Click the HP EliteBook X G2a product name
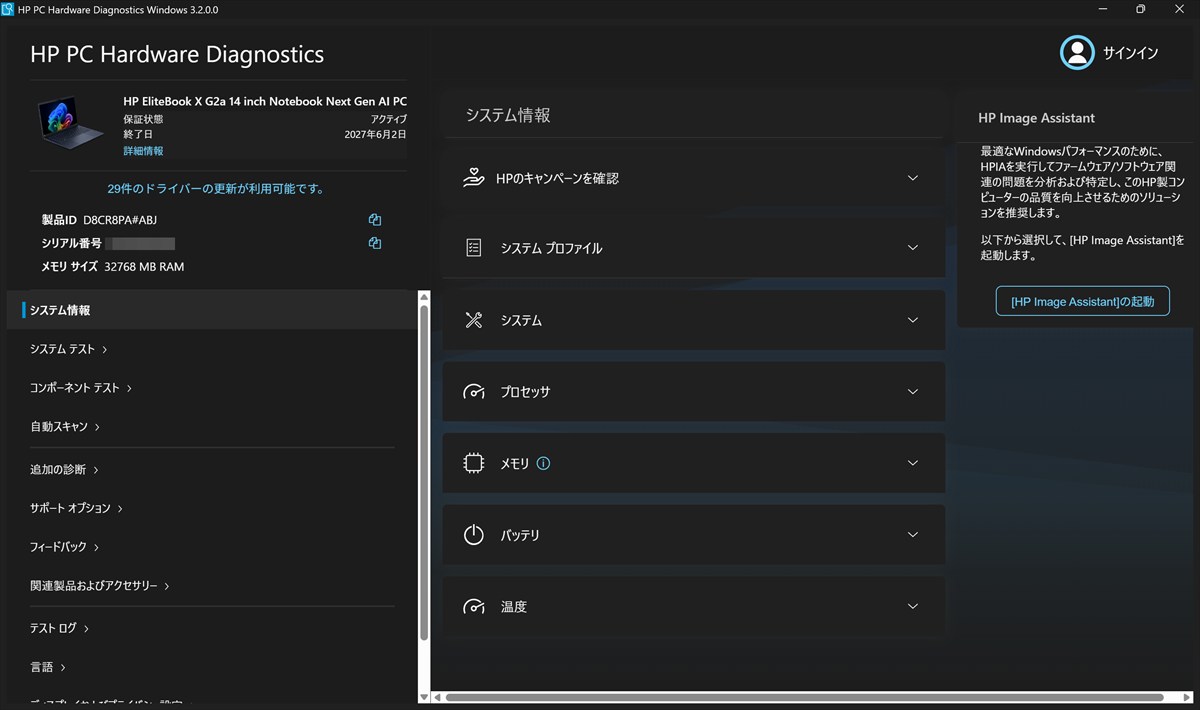 tap(265, 102)
